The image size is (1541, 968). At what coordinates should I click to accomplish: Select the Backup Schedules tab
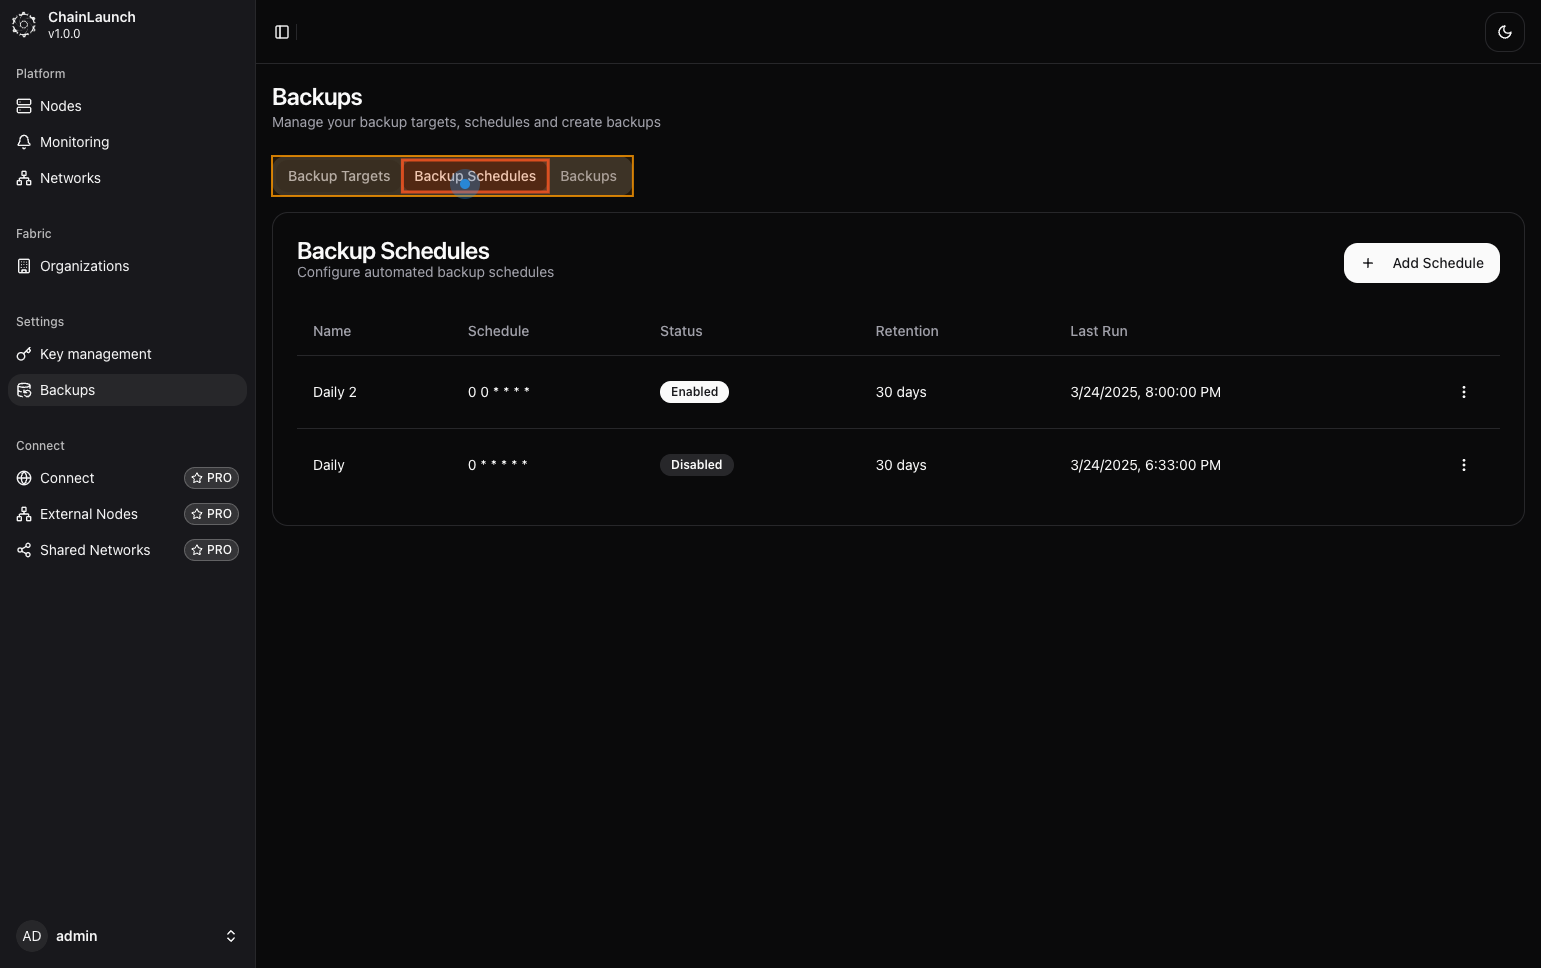point(475,176)
